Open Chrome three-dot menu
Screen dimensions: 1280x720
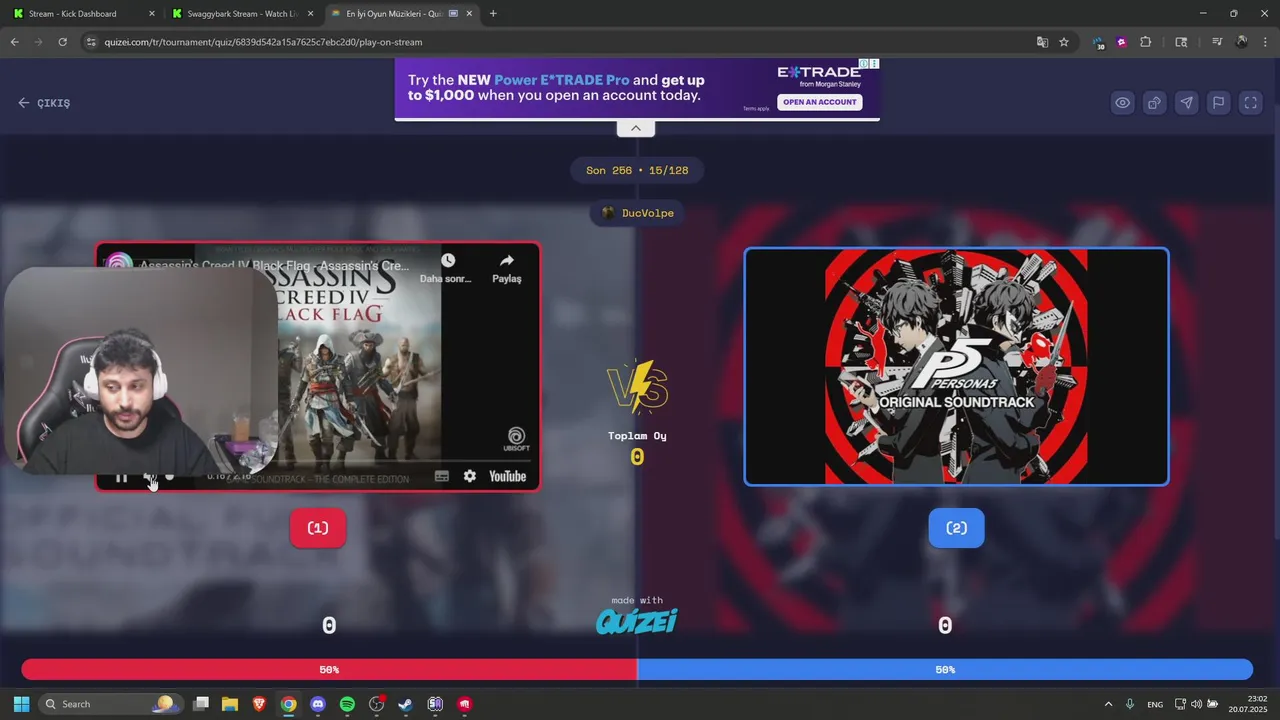[1265, 42]
